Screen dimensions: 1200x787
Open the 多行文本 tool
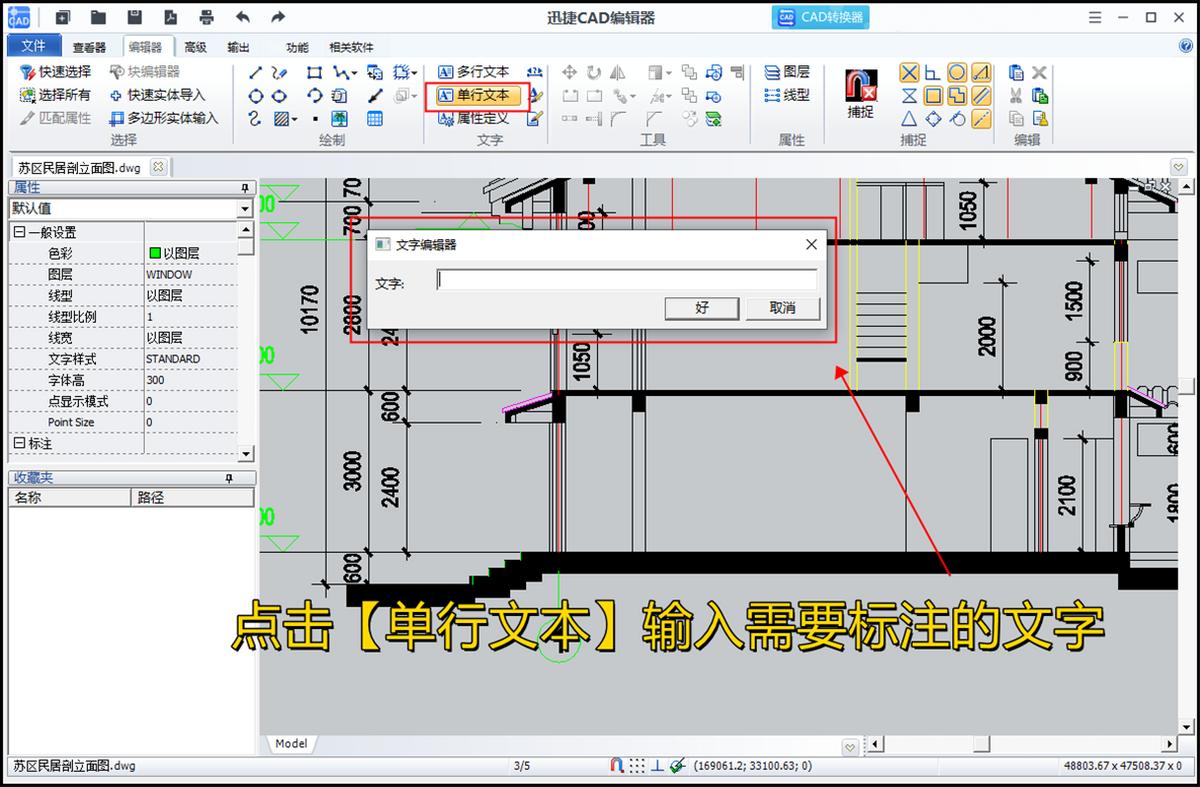480,72
